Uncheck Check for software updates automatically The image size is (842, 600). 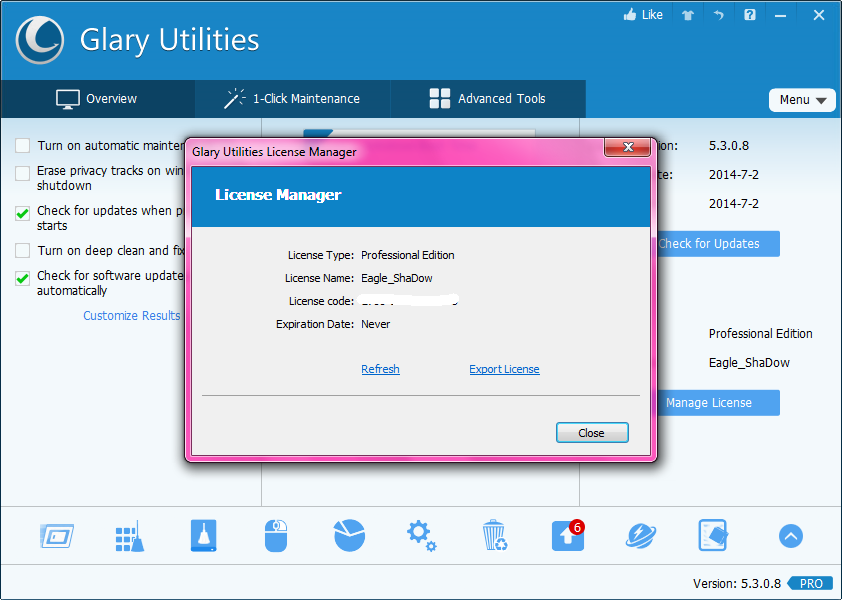[23, 278]
